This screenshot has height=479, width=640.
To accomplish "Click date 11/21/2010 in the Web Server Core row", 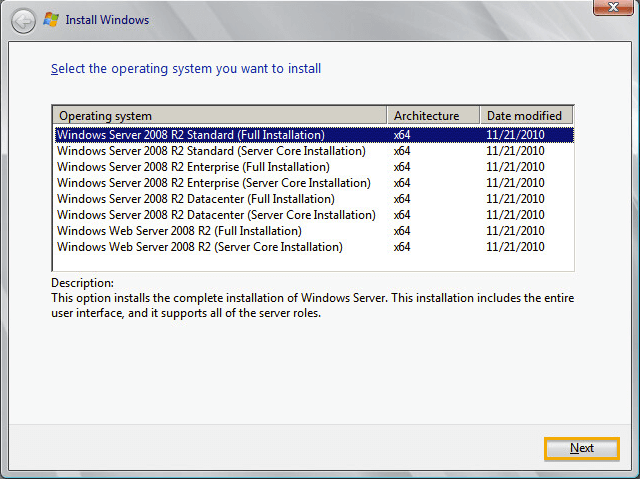I will (x=515, y=247).
